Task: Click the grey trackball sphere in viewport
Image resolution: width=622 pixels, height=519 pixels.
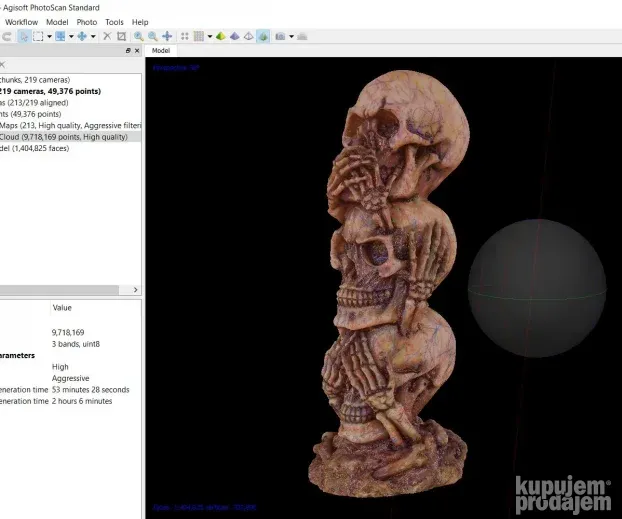Action: [537, 288]
